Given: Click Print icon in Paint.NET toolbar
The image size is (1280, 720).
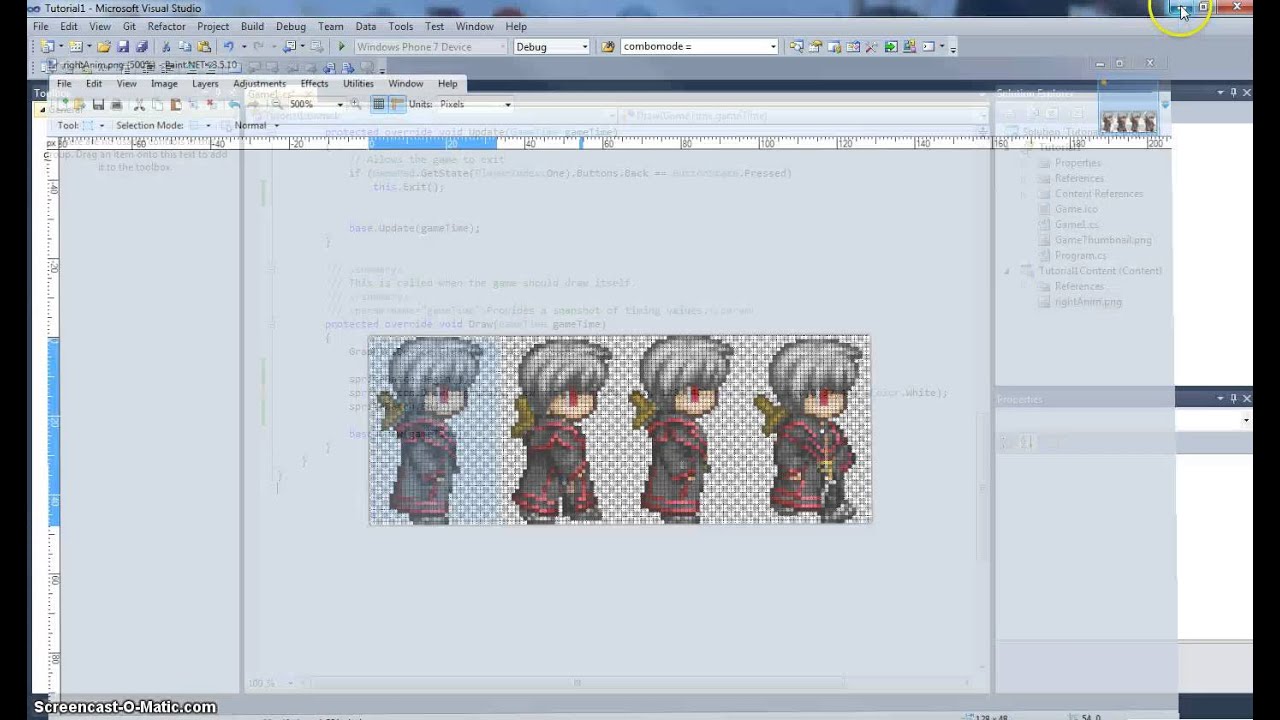Looking at the screenshot, I should click(x=116, y=104).
